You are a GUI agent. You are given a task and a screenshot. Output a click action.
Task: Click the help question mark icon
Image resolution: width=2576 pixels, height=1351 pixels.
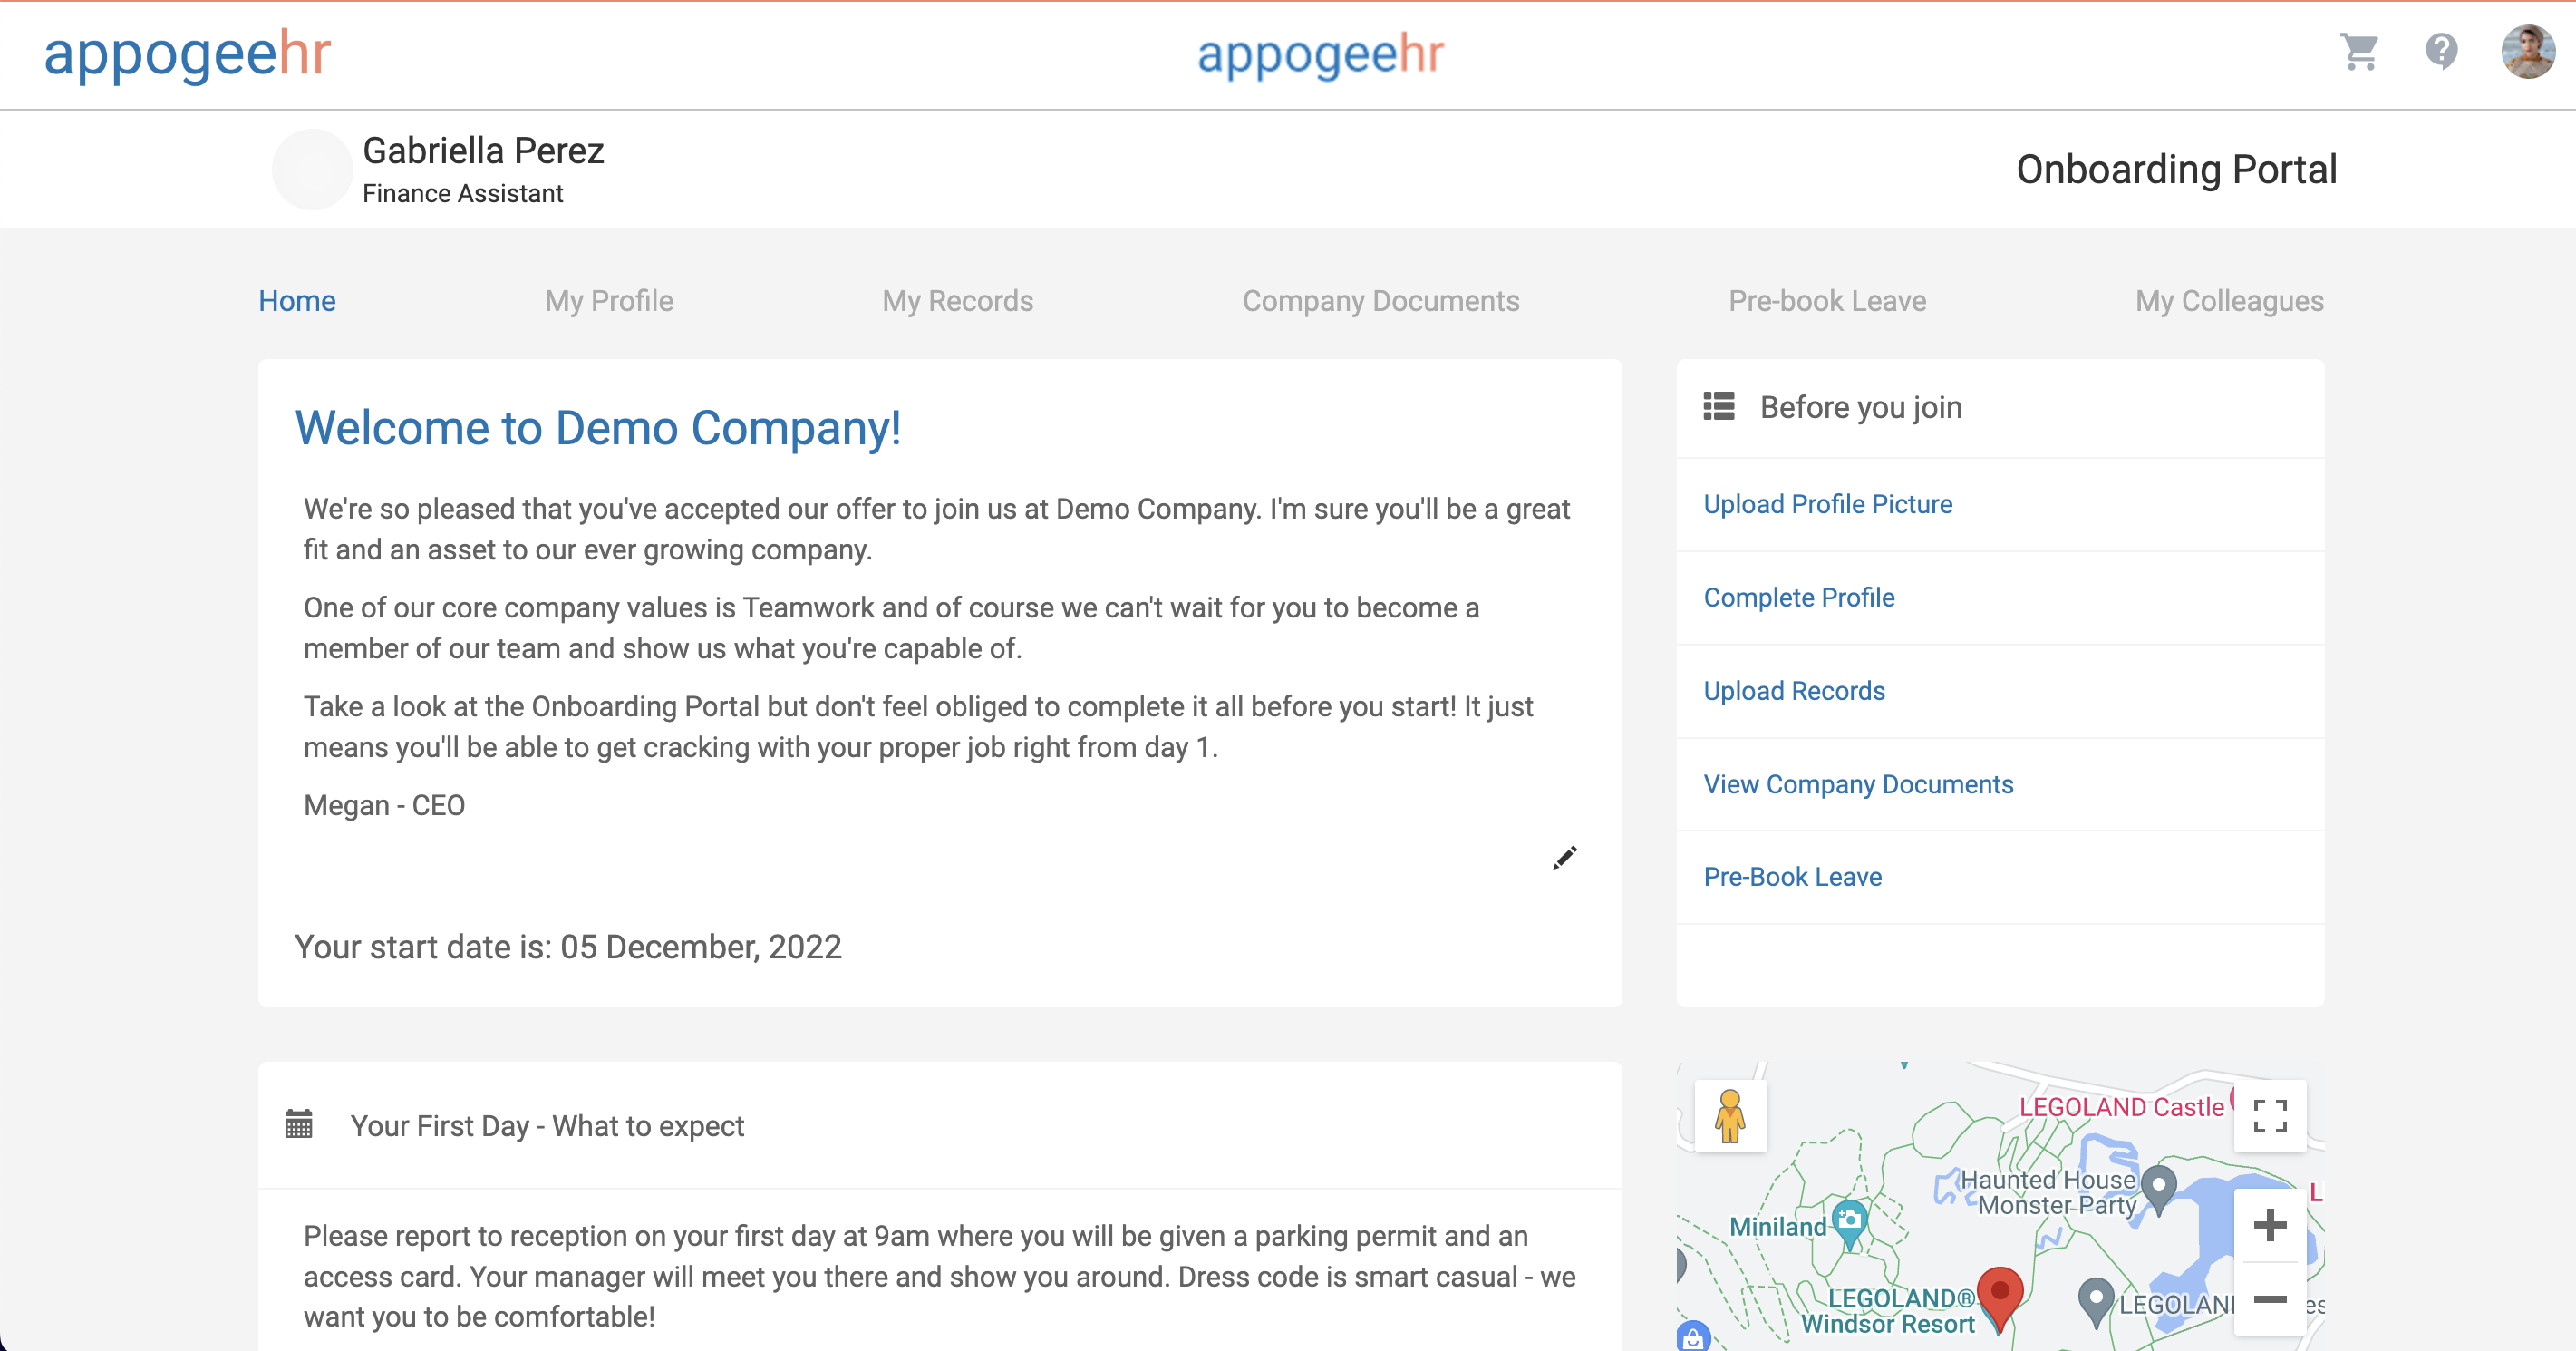click(x=2441, y=51)
